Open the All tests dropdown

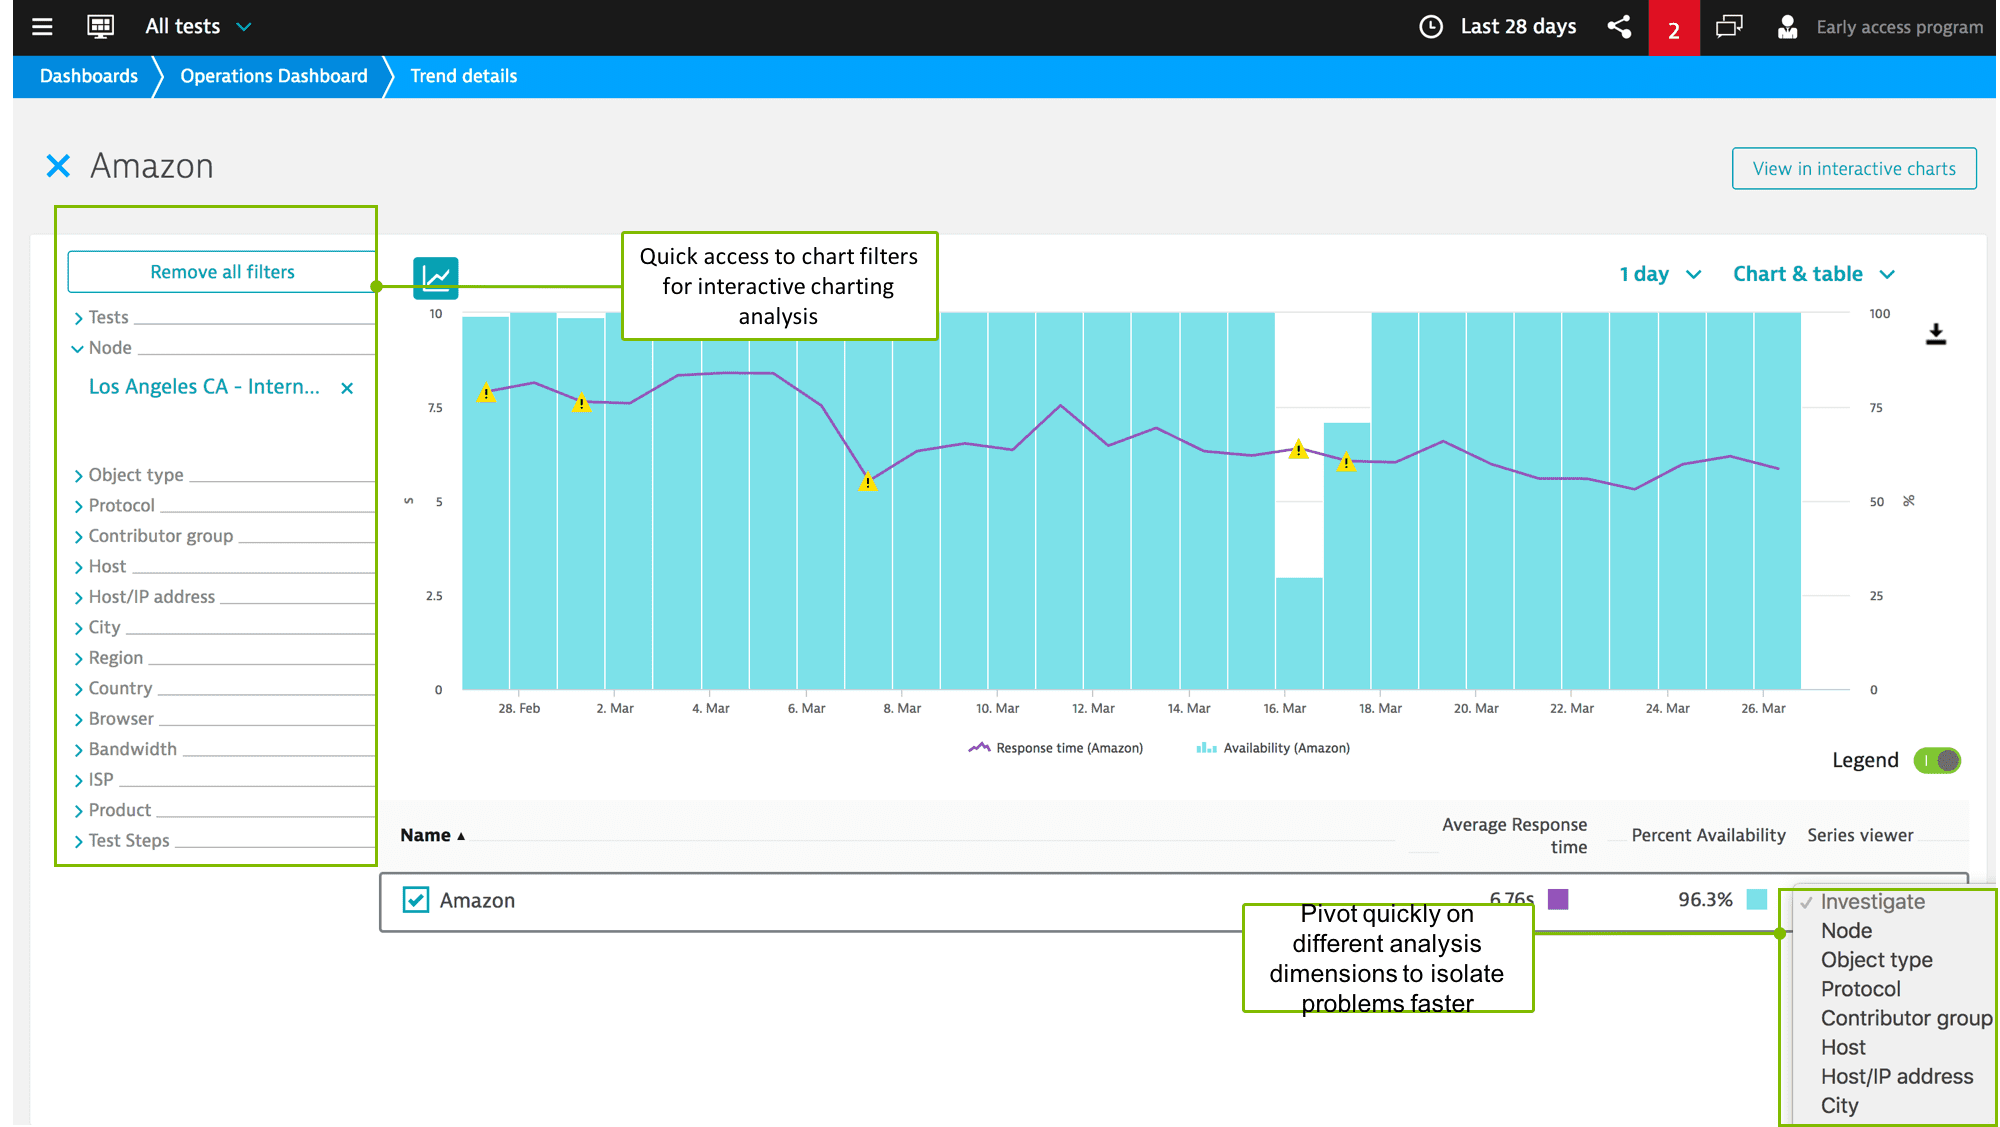click(198, 27)
